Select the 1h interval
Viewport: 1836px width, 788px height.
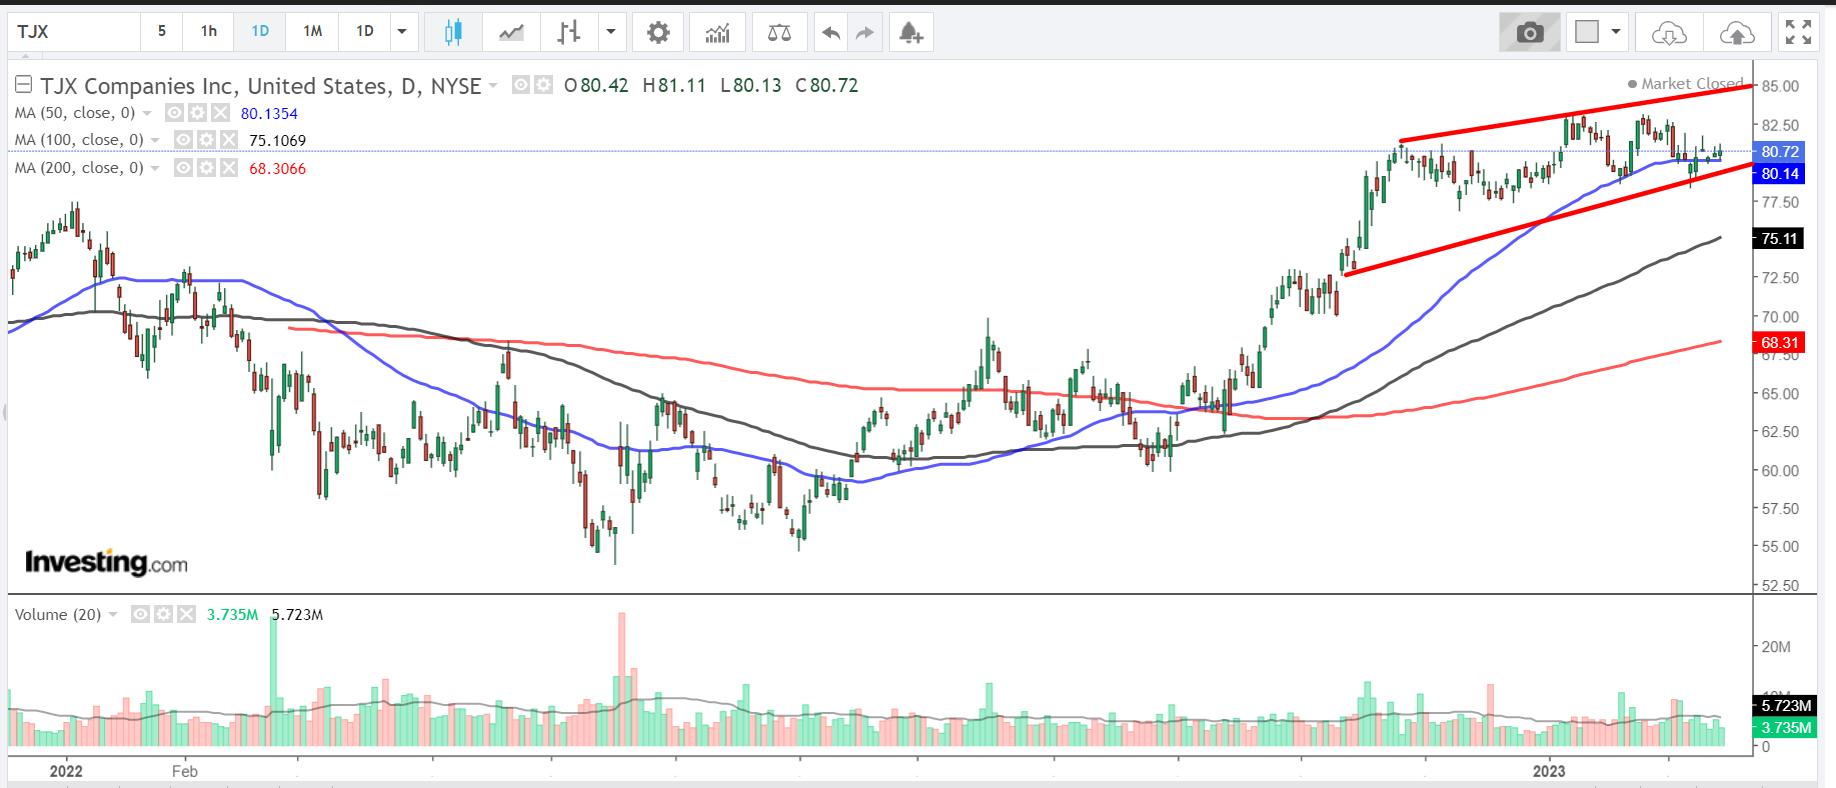(x=209, y=32)
